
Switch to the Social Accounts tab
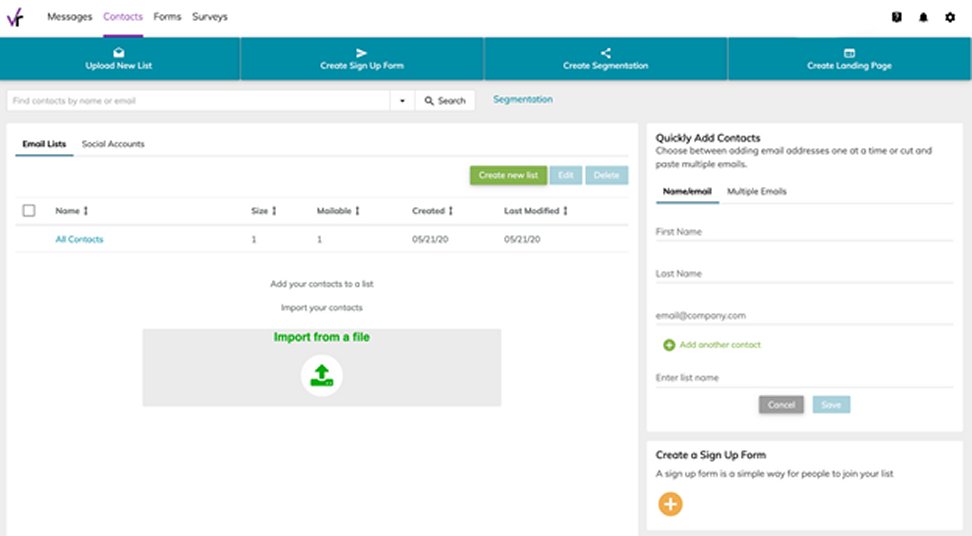click(113, 144)
